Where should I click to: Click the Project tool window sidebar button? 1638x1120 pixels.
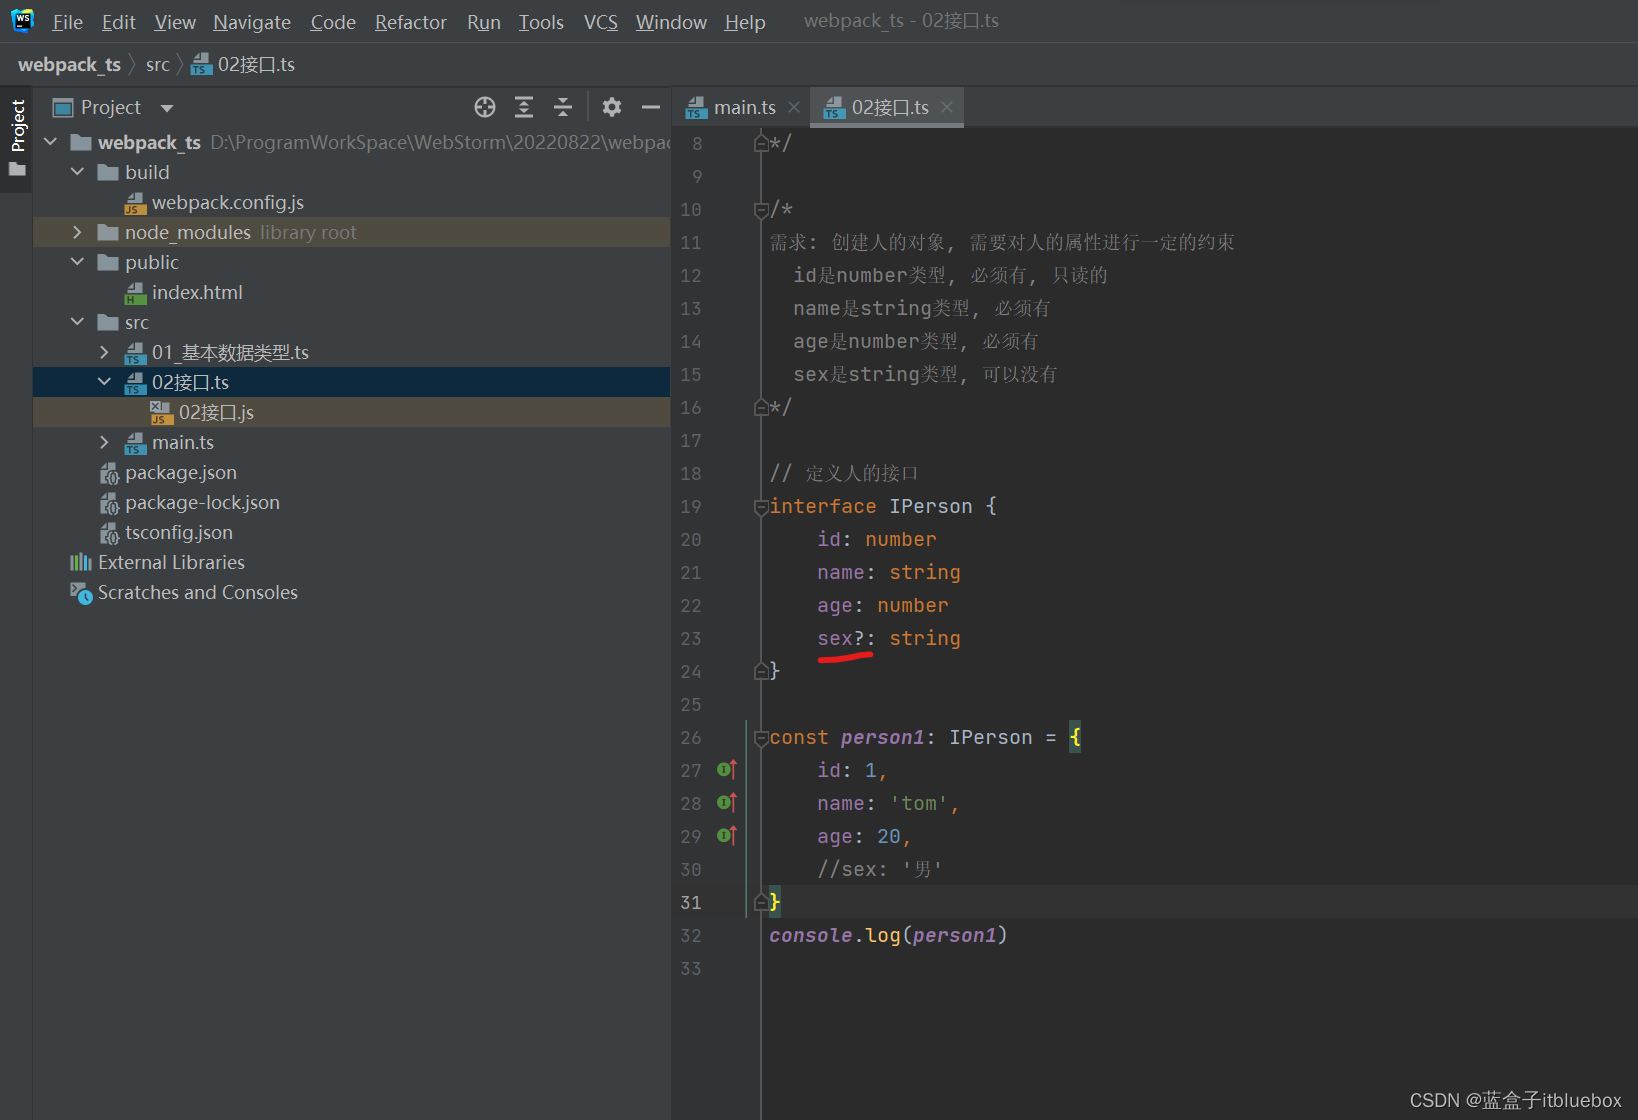17,138
